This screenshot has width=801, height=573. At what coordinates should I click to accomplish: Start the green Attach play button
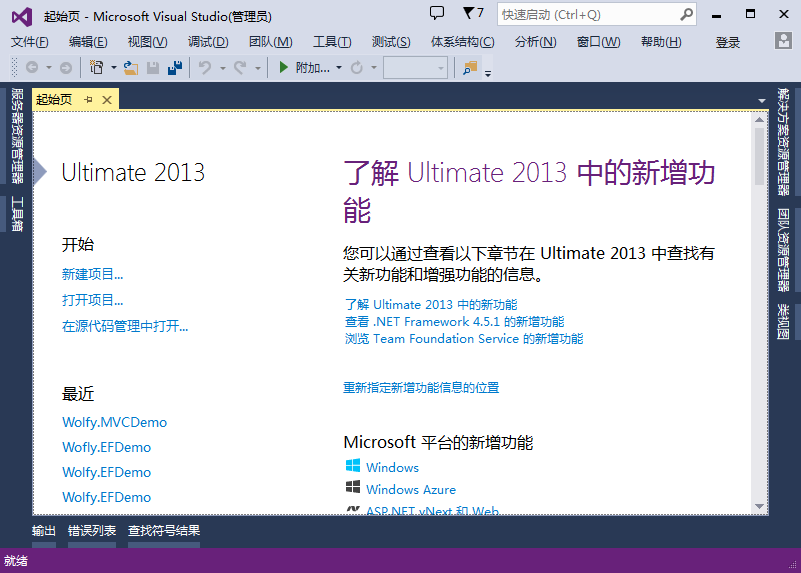(x=284, y=67)
